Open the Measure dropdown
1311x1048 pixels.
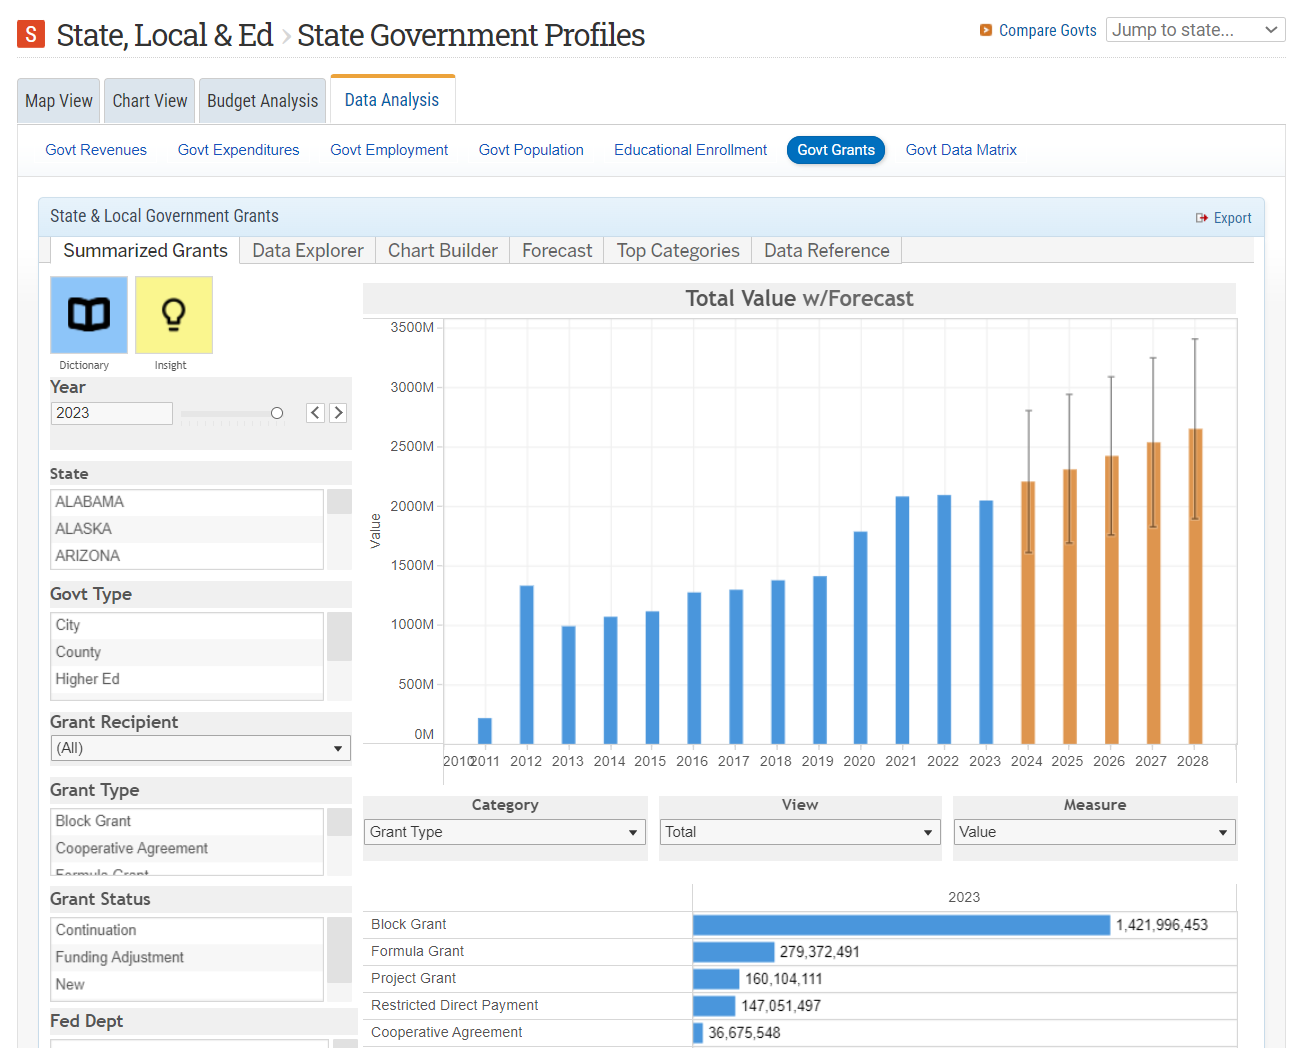click(1094, 831)
